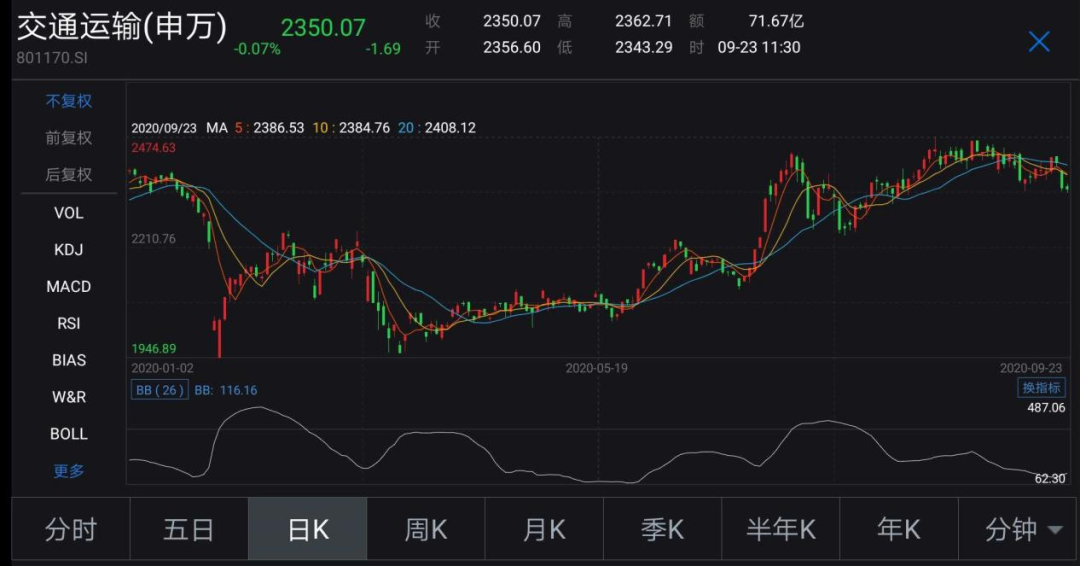Select BOLL indicator in sidebar
The width and height of the screenshot is (1080, 566).
tap(68, 434)
